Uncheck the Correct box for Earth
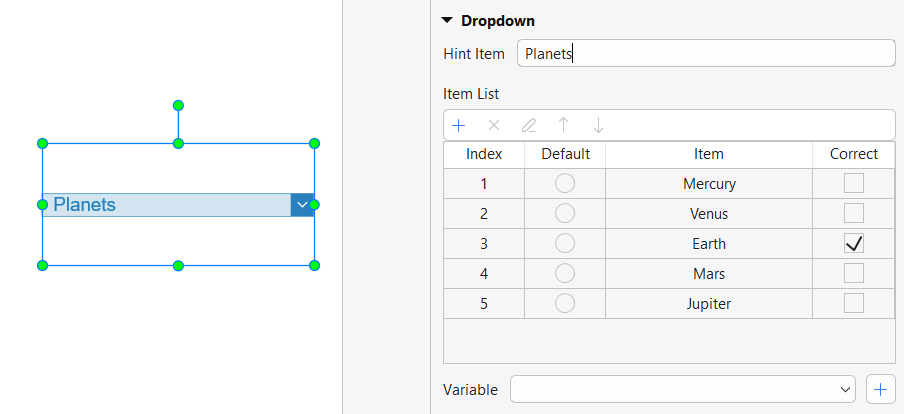 (x=853, y=243)
